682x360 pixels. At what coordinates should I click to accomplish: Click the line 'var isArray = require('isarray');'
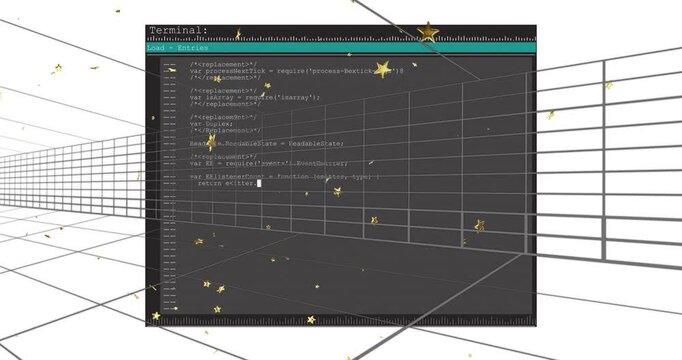click(x=254, y=97)
